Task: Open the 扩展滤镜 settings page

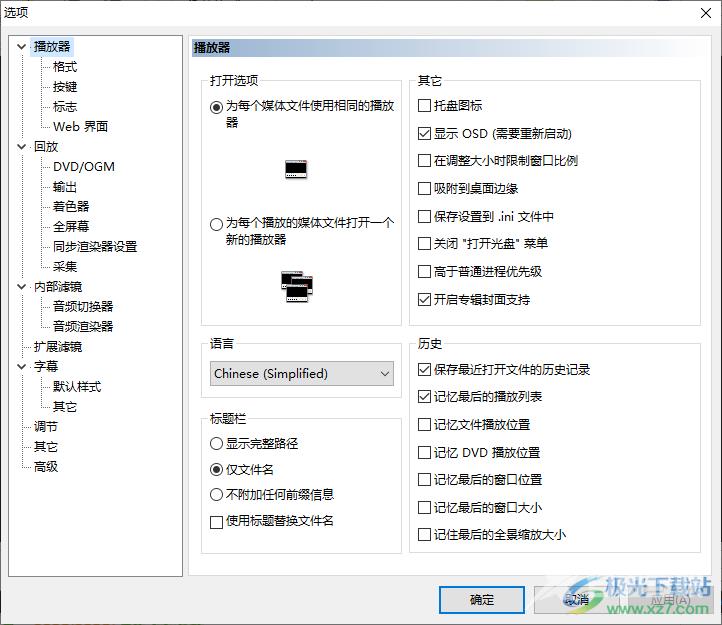Action: [58, 346]
